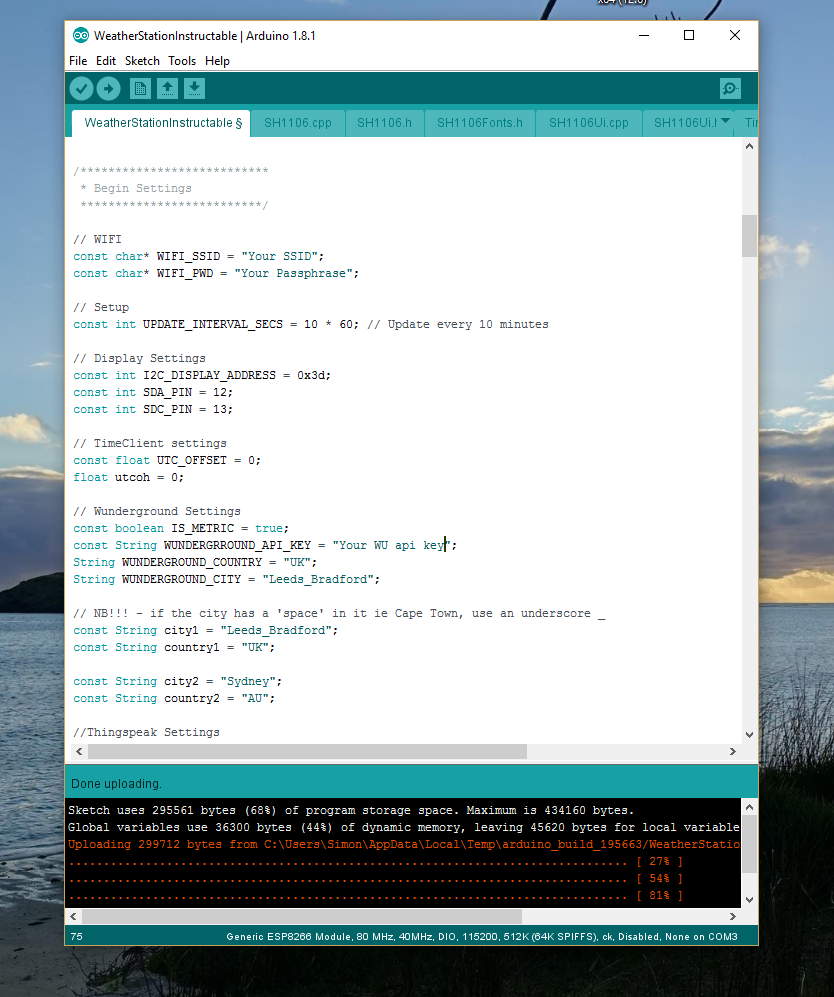Screen dimensions: 834x997
Task: Open the Edit menu
Action: point(106,61)
